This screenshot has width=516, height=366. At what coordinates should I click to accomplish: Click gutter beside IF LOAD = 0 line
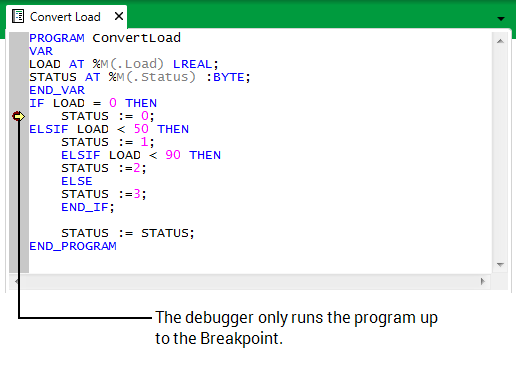tap(19, 103)
